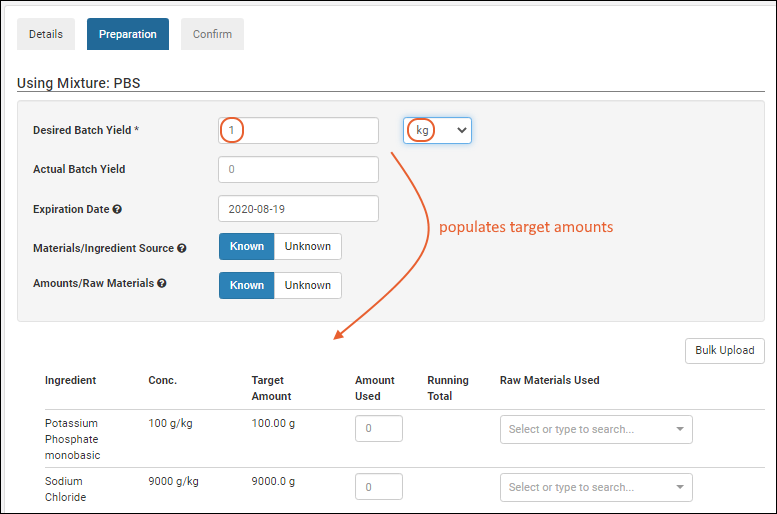Click help icon next to Amounts/Raw Materials
Screen dimensions: 777x514
click(x=162, y=284)
